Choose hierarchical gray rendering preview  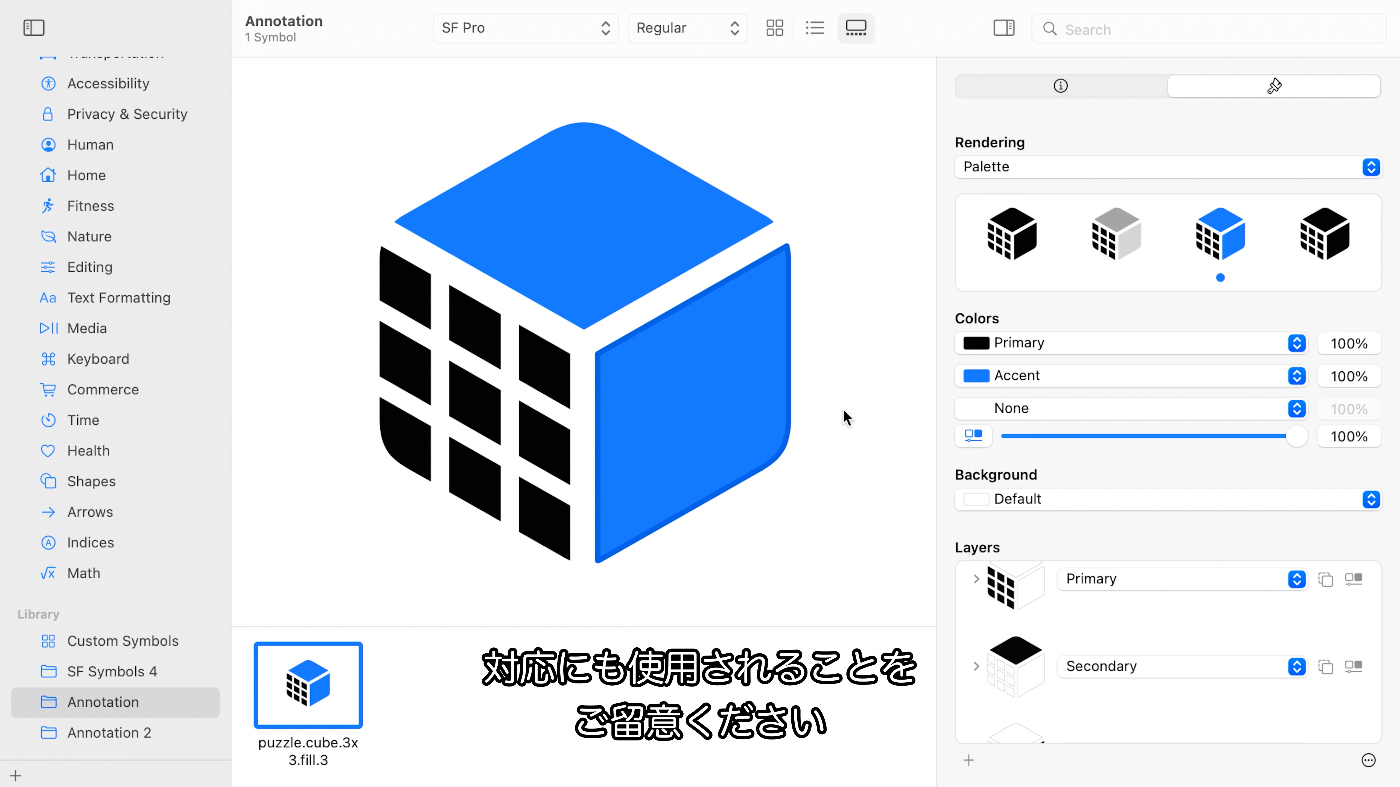1116,234
